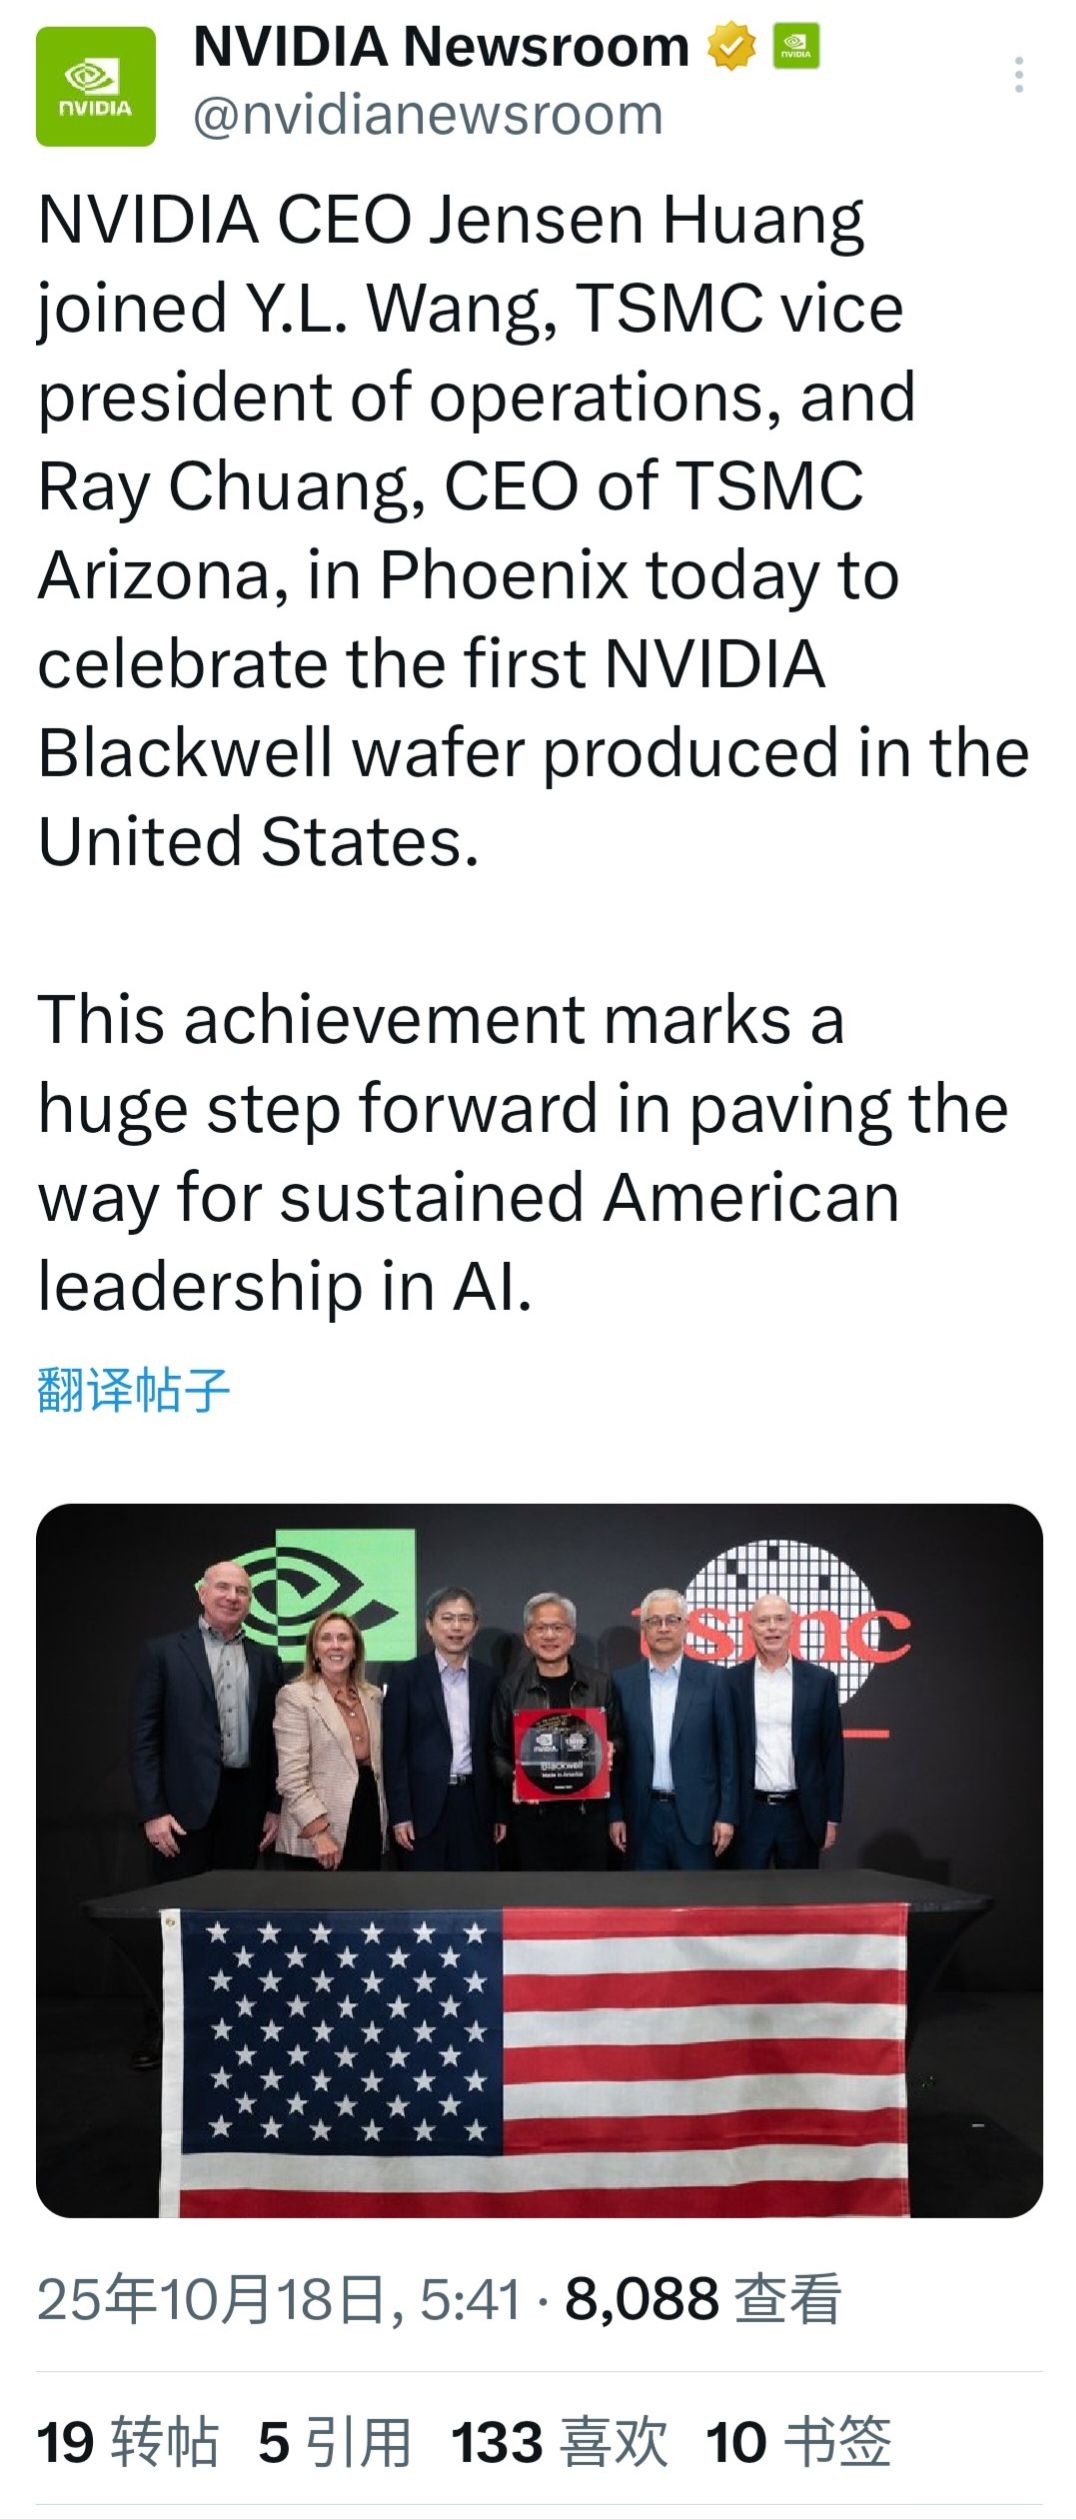
Task: Open the three-dot more options menu
Action: [x=1018, y=75]
